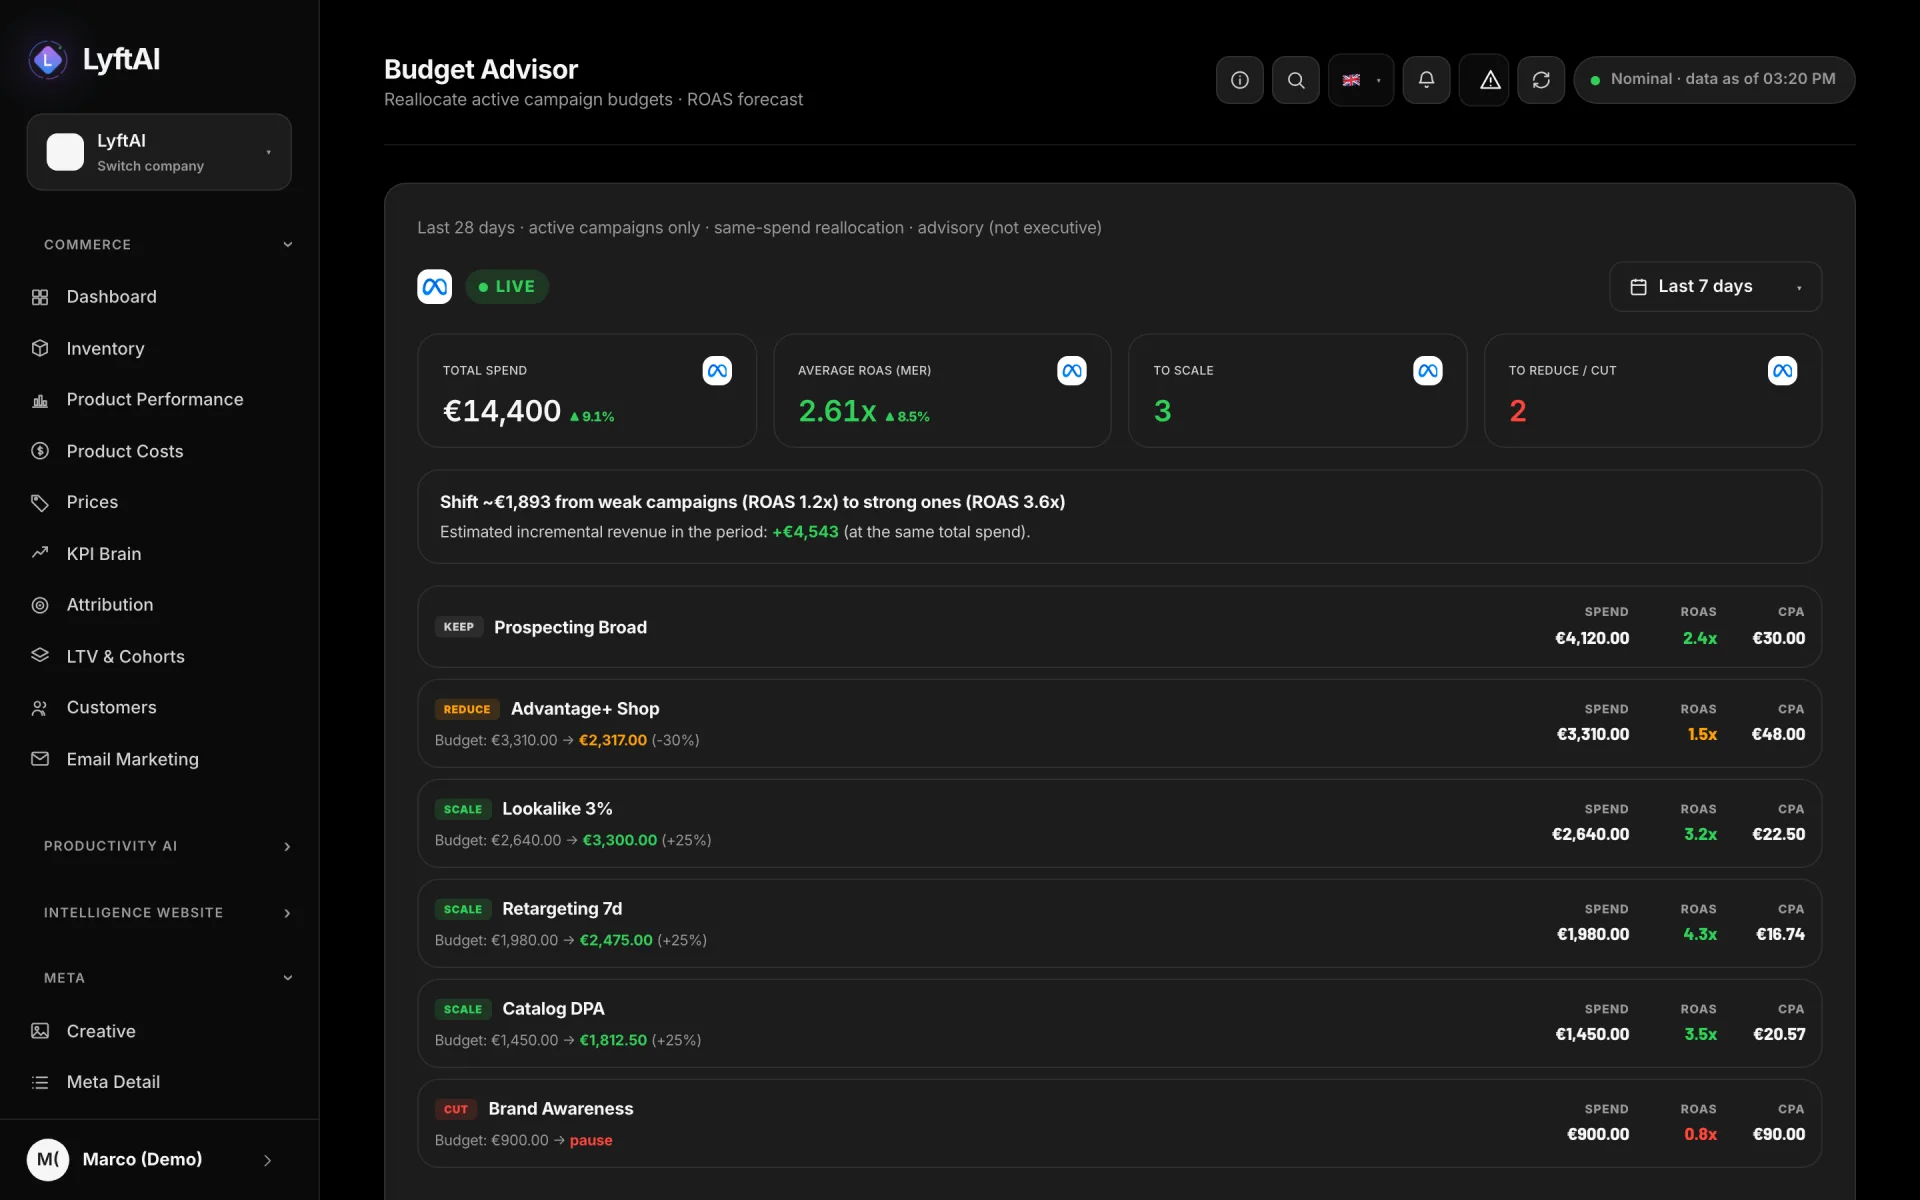This screenshot has height=1200, width=1920.
Task: Click the +€4,543 incremental revenue value
Action: 805,532
